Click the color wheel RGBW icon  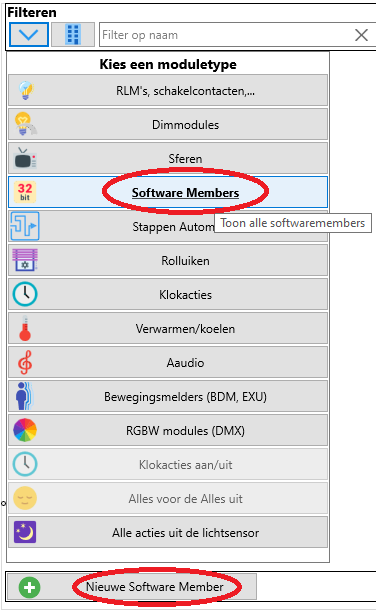pyautogui.click(x=25, y=430)
